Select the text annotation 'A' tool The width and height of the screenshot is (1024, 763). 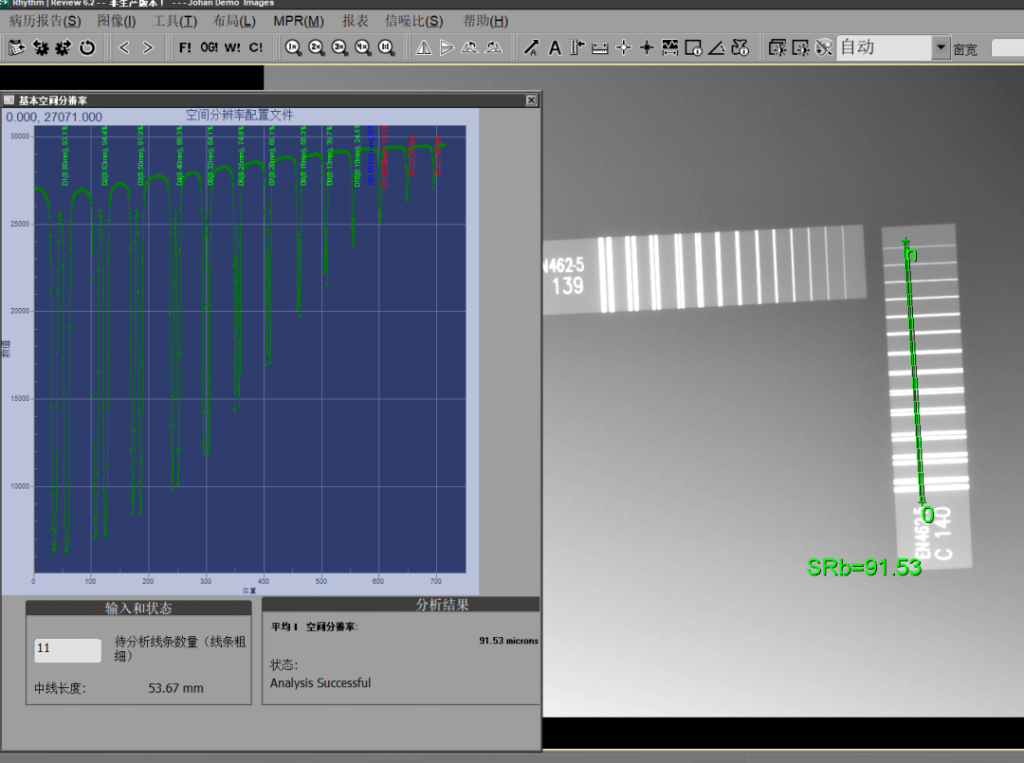pyautogui.click(x=555, y=47)
